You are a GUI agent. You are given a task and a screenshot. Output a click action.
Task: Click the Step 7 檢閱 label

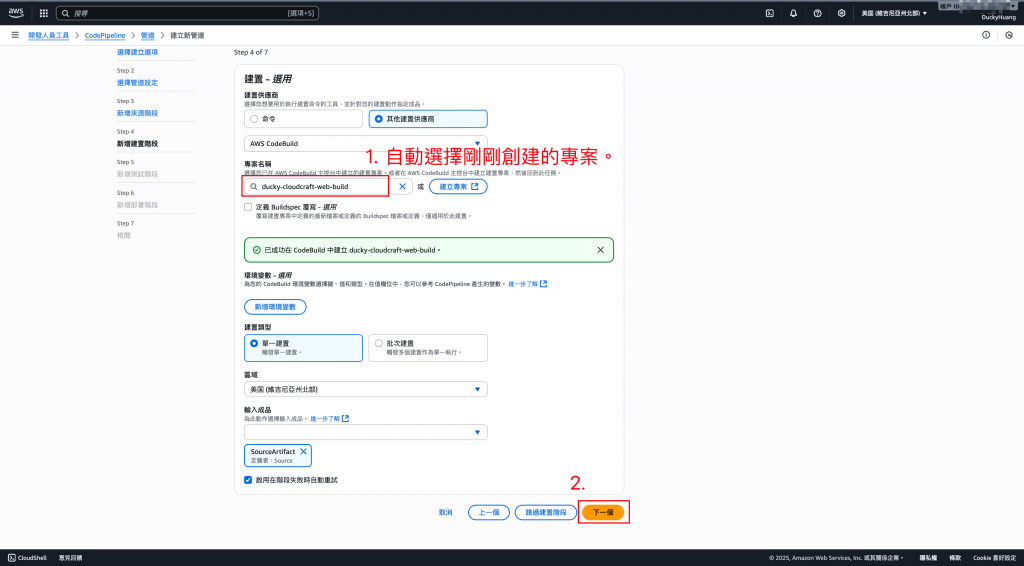[x=123, y=235]
